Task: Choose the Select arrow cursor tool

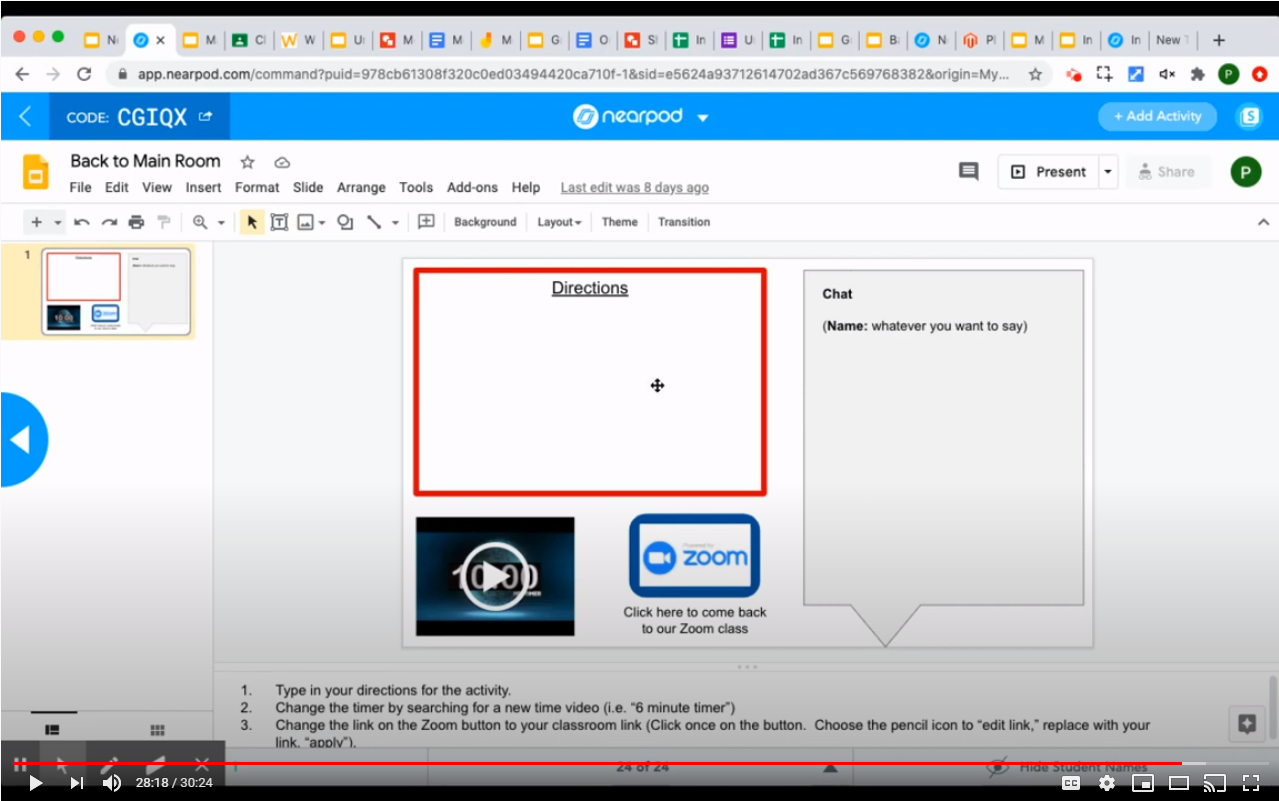Action: (252, 222)
